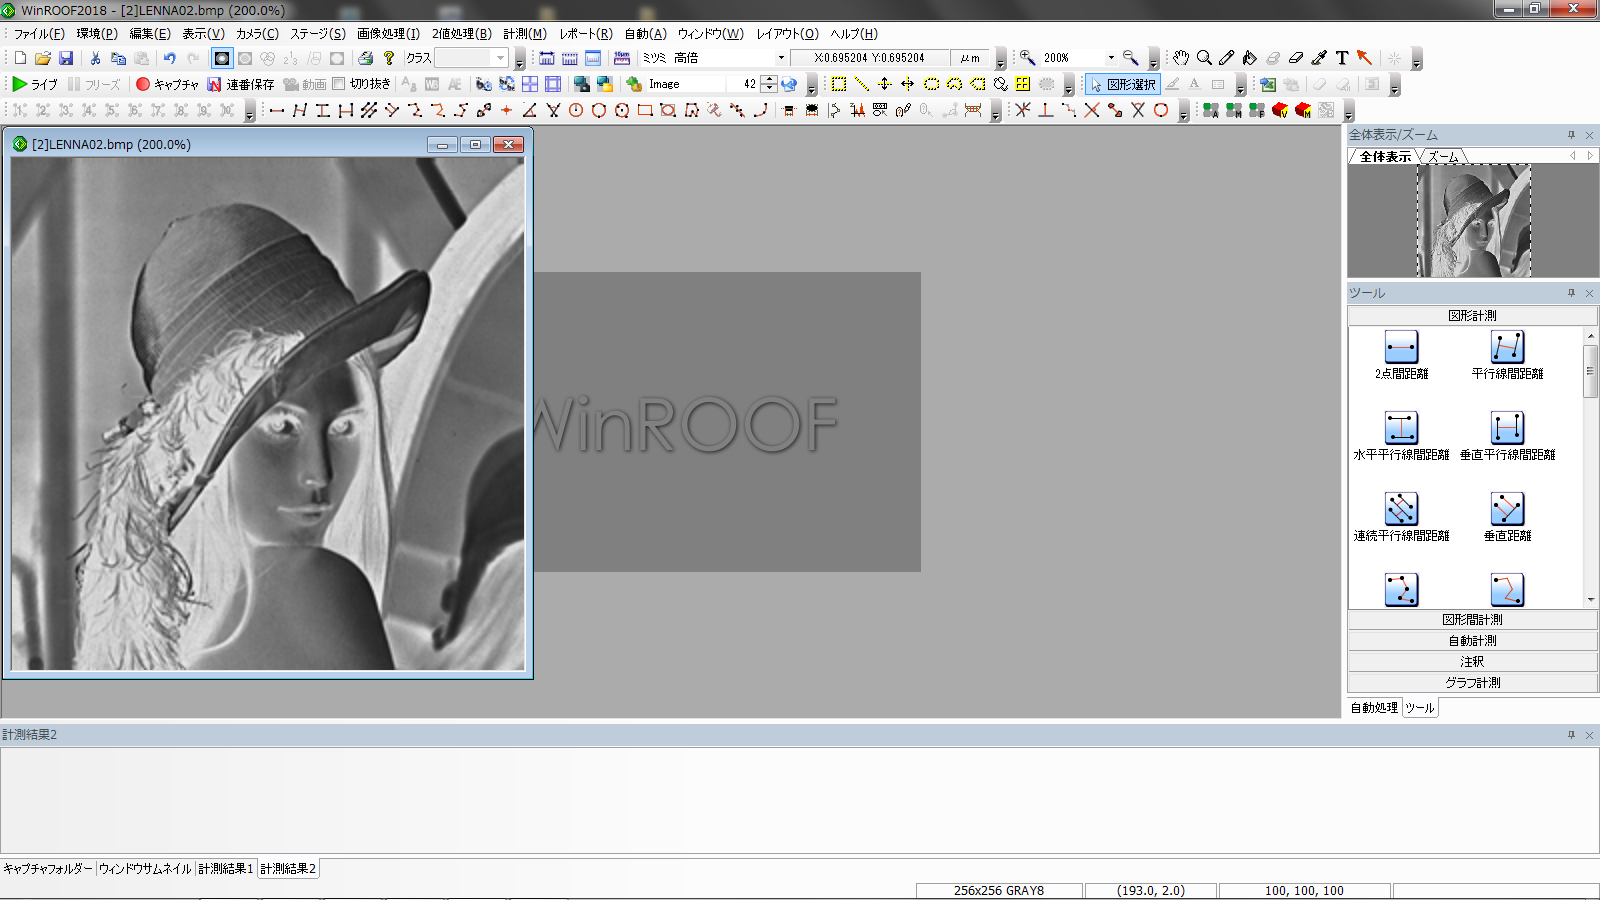Select the cross point marker tool
The width and height of the screenshot is (1600, 900).
(x=507, y=110)
